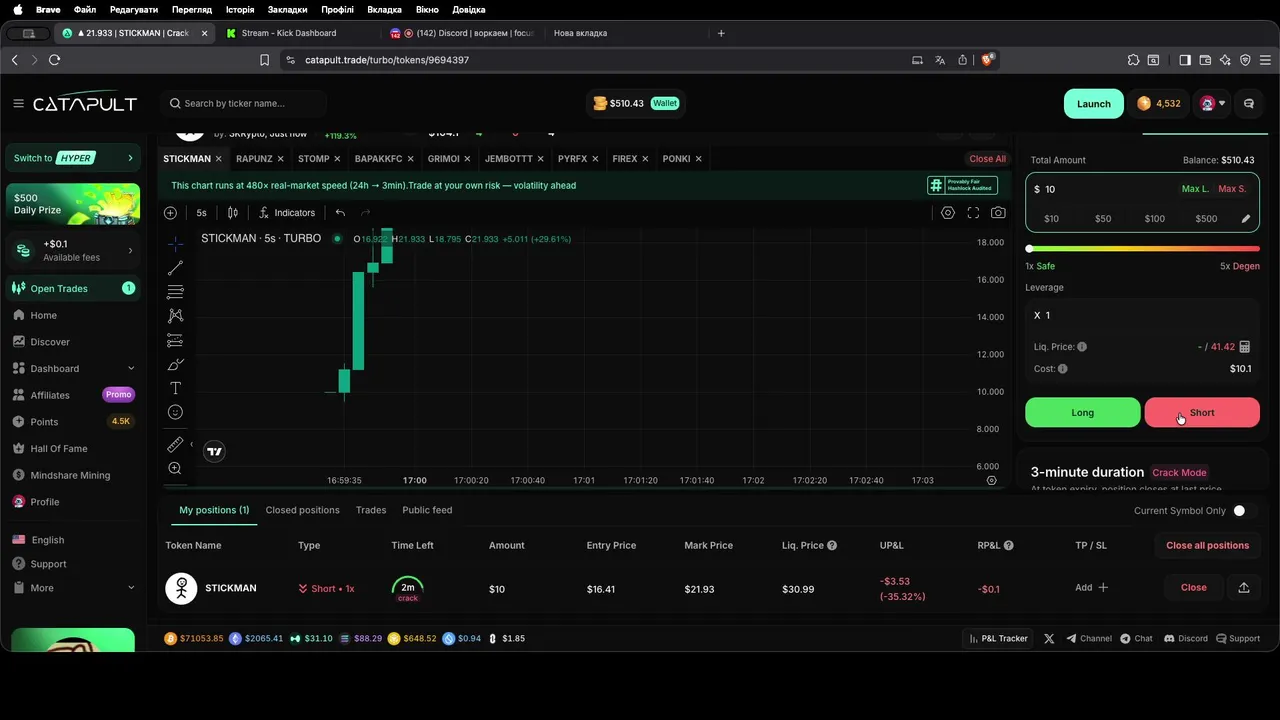1280x720 pixels.
Task: Click the green Long button
Action: tap(1082, 412)
